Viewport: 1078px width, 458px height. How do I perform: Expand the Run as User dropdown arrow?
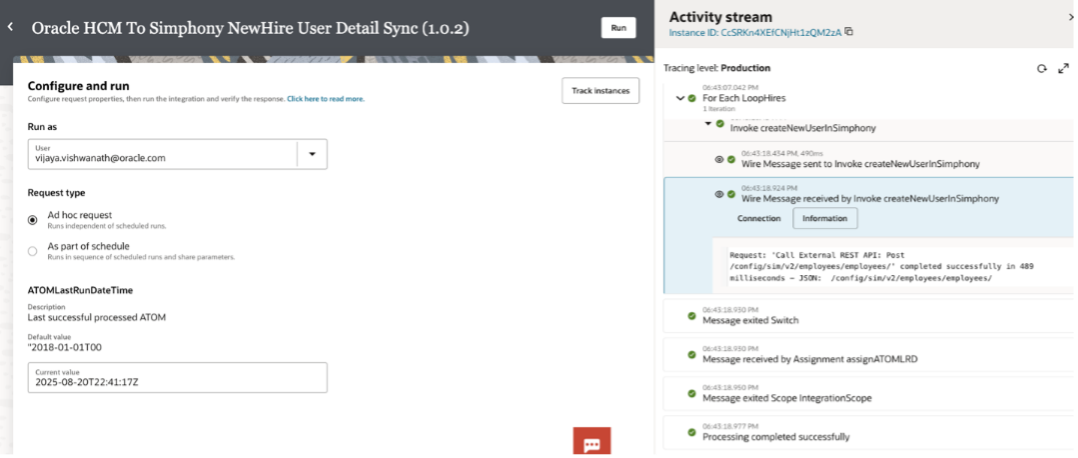click(x=312, y=154)
